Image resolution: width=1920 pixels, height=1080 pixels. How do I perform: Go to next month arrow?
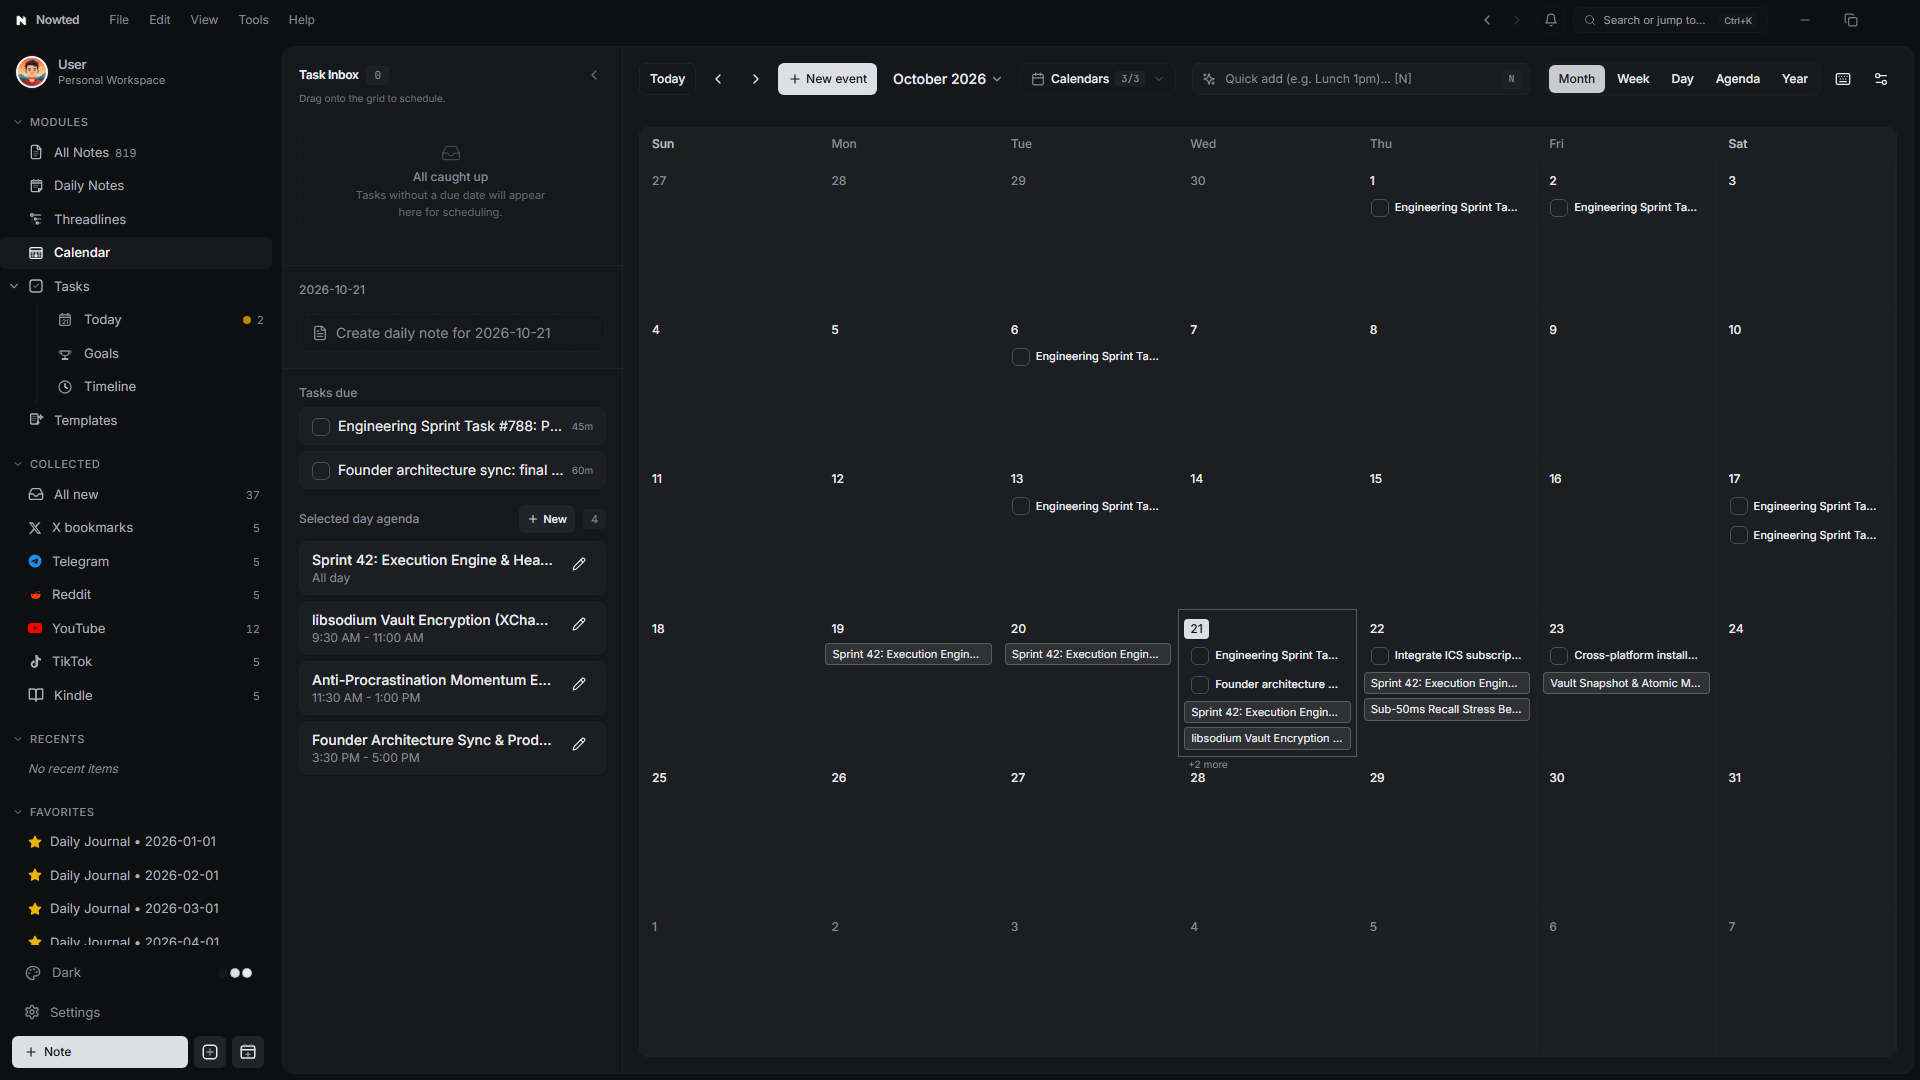pos(755,79)
